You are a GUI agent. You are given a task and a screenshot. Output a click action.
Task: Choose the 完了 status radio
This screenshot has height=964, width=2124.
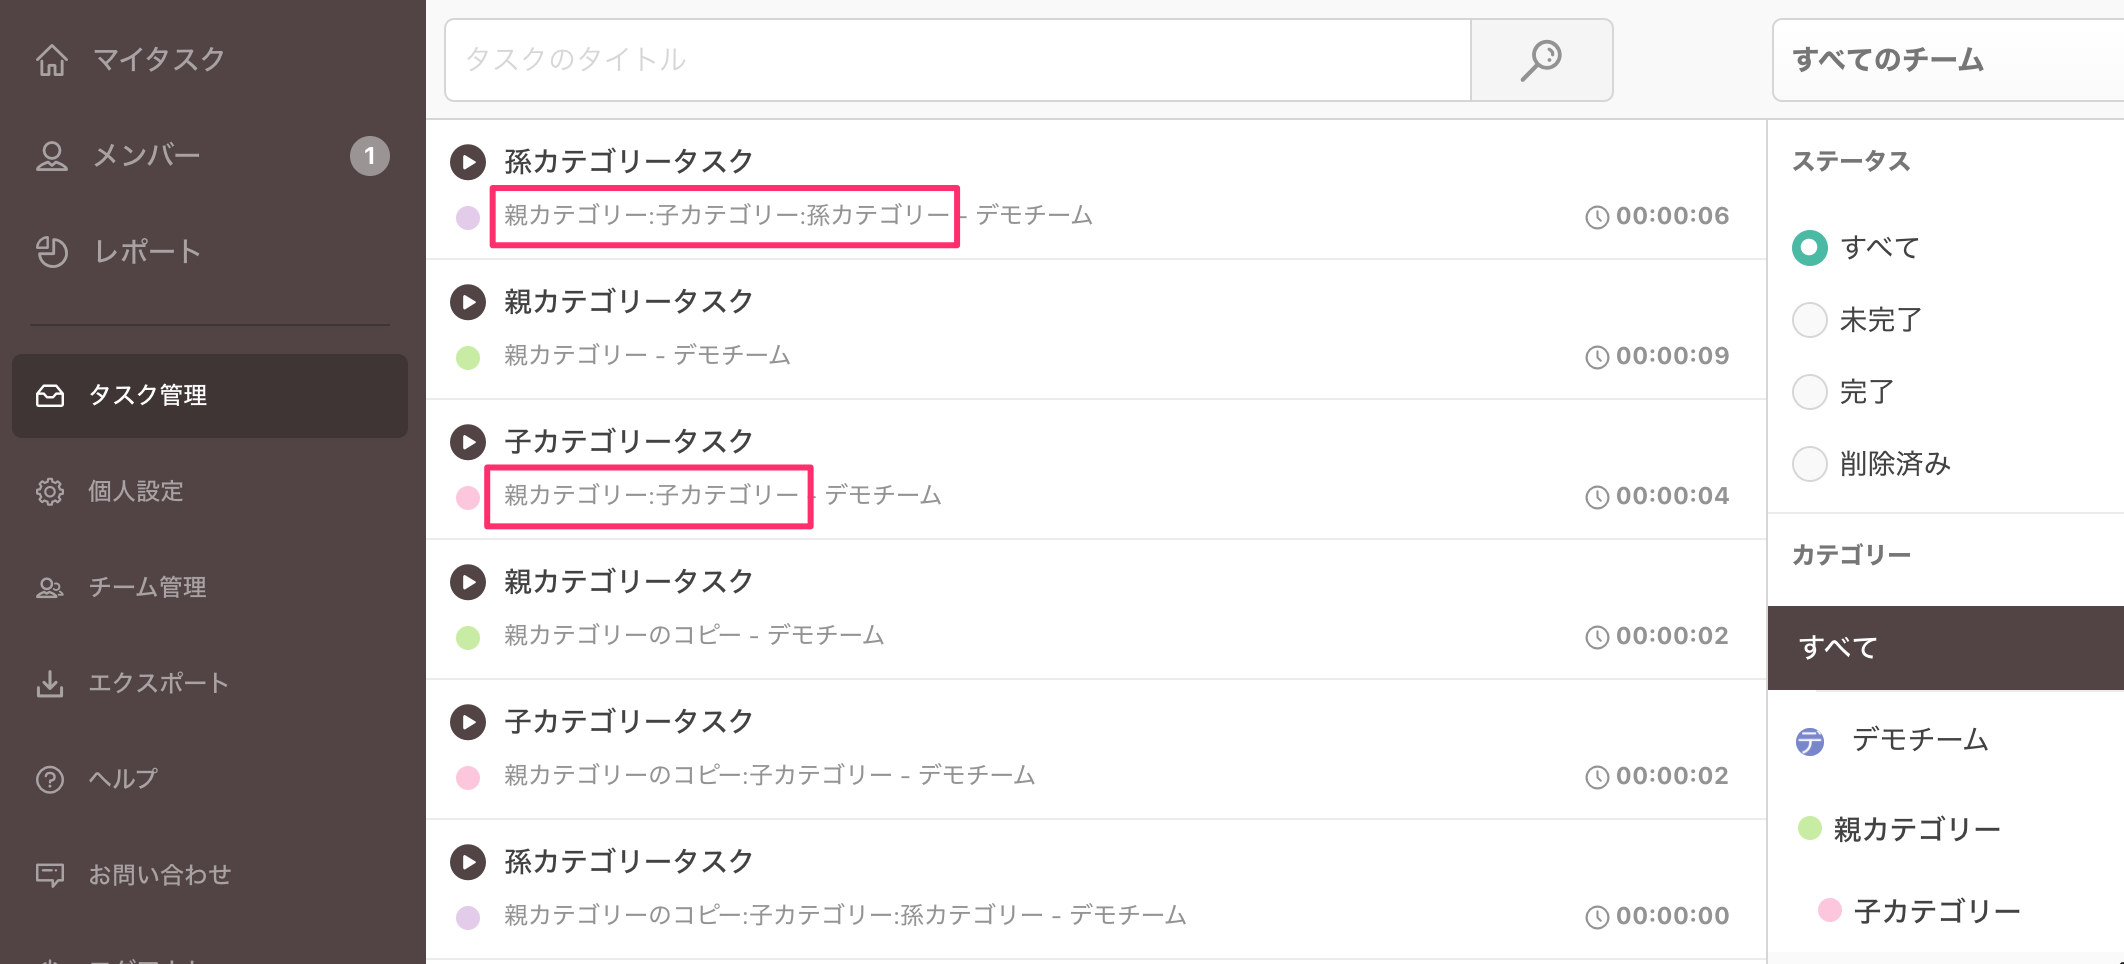1809,392
